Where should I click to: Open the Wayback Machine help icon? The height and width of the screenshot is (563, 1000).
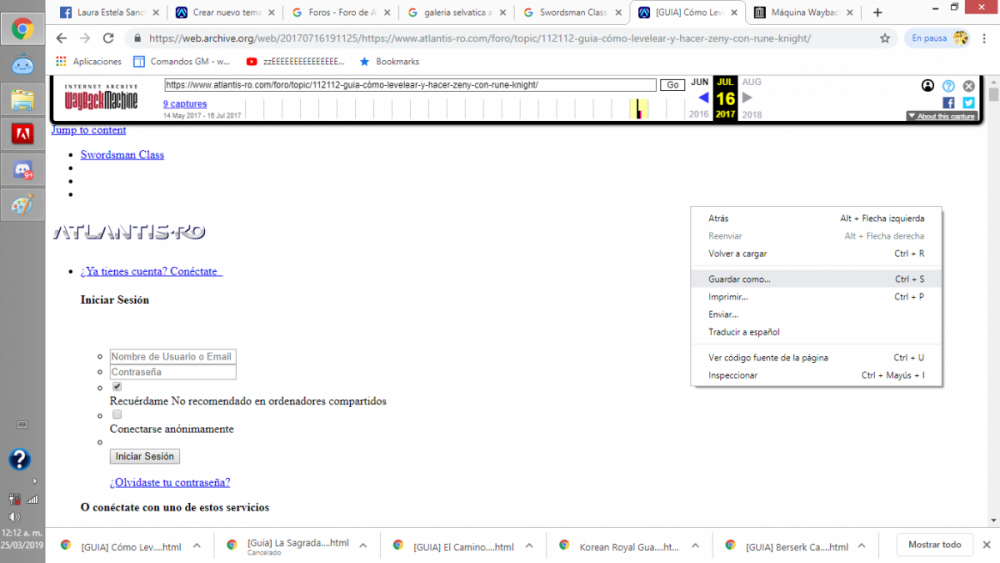tap(948, 86)
